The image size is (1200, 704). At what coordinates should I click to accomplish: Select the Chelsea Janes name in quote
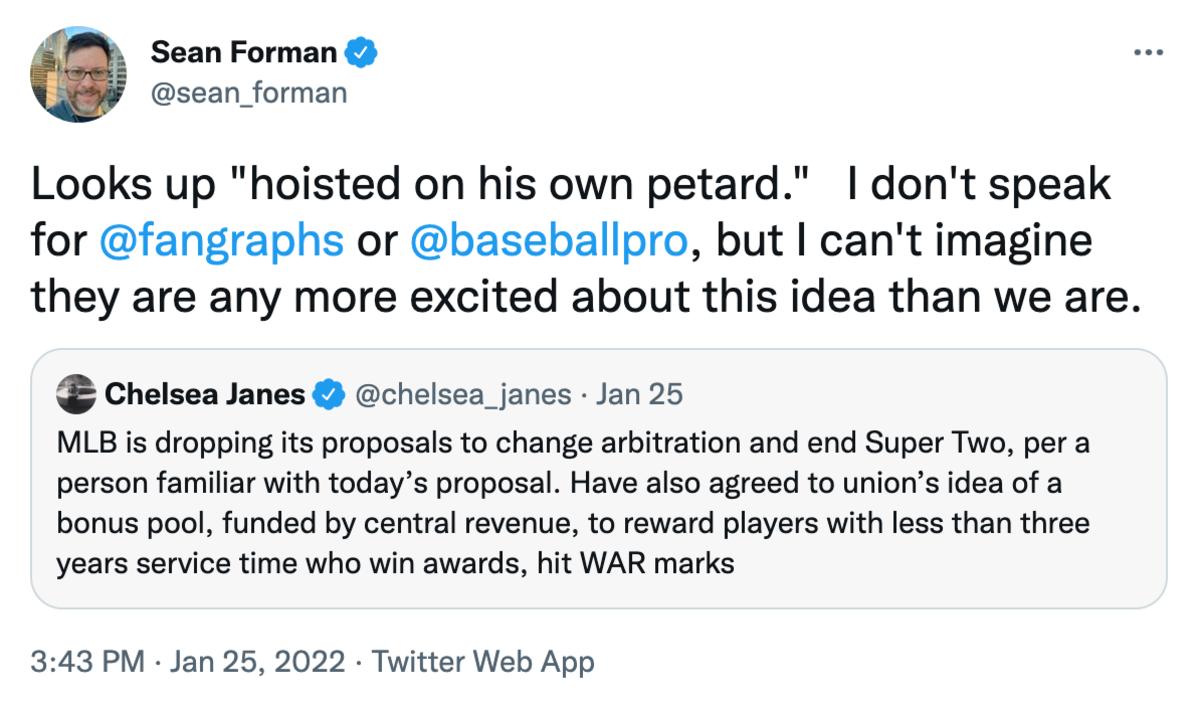point(204,395)
